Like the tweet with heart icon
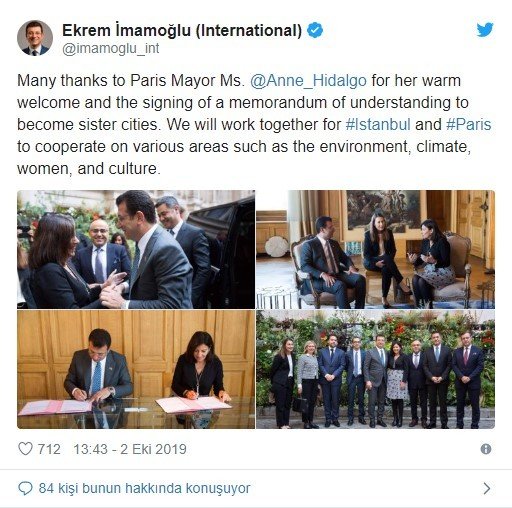 click(x=25, y=449)
